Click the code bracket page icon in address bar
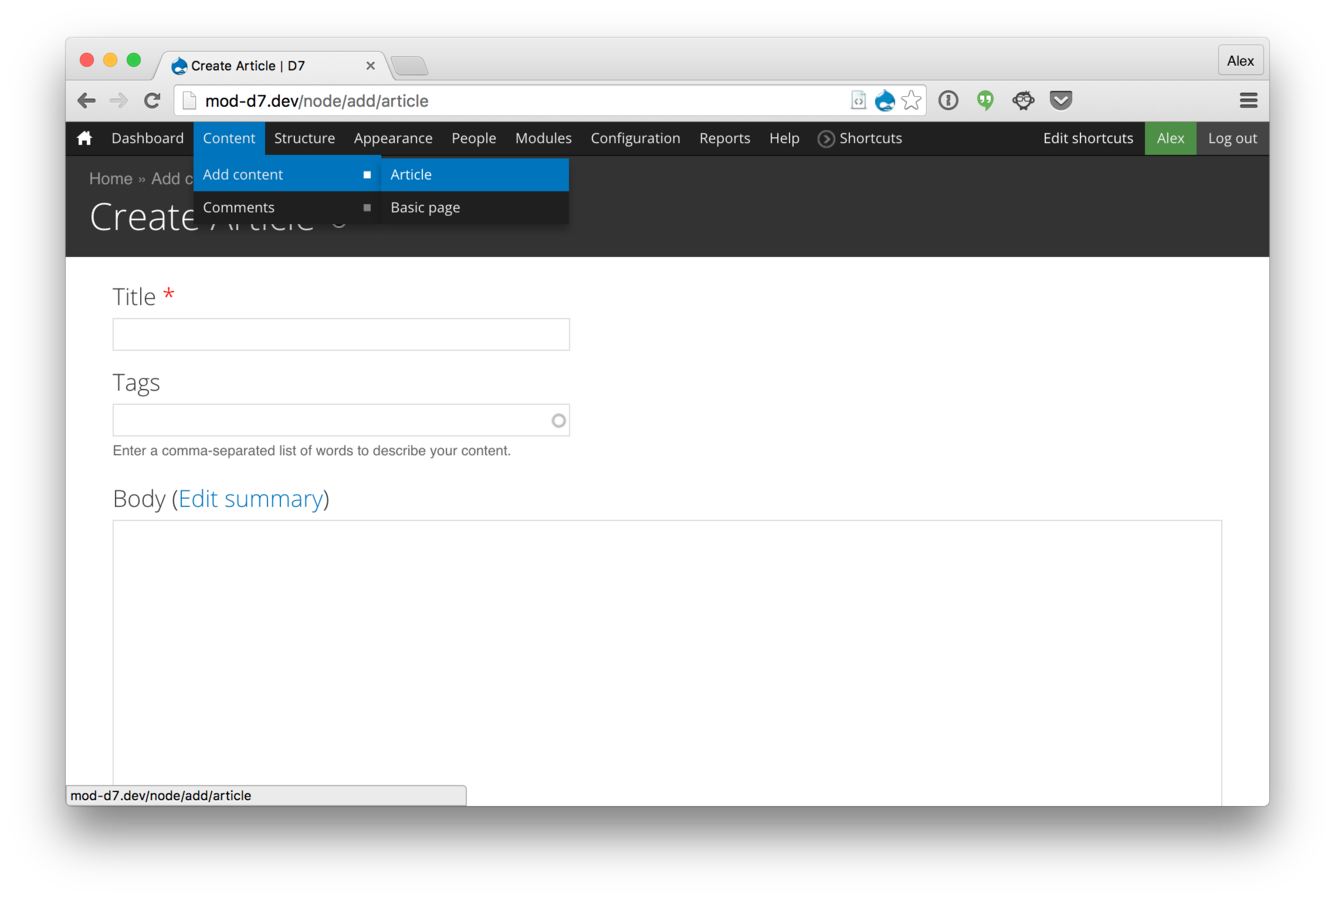1335x900 pixels. (858, 100)
